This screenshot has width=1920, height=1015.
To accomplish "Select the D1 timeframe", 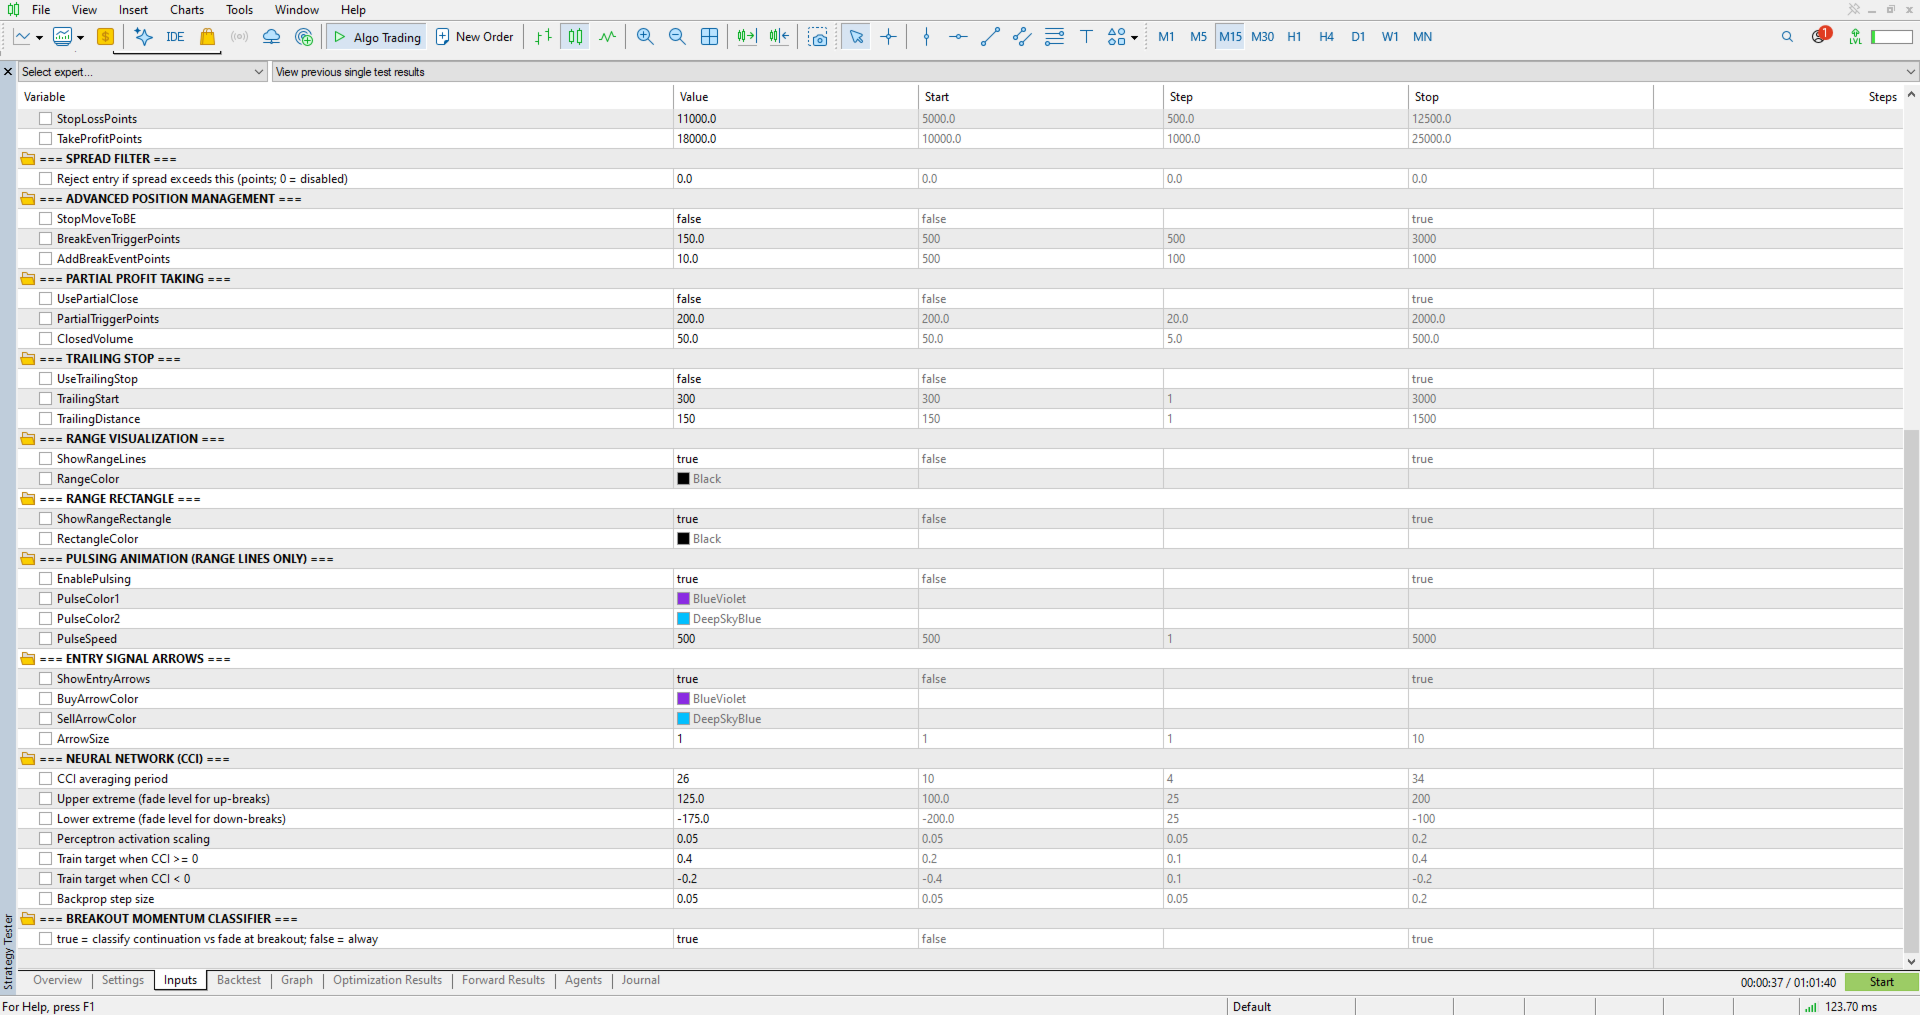I will (1358, 37).
